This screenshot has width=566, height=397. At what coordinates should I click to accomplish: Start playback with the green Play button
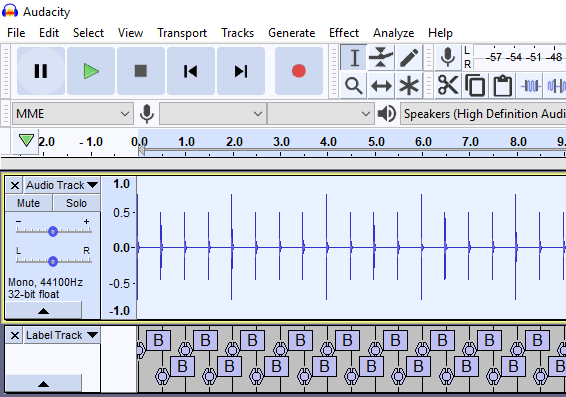(x=91, y=71)
